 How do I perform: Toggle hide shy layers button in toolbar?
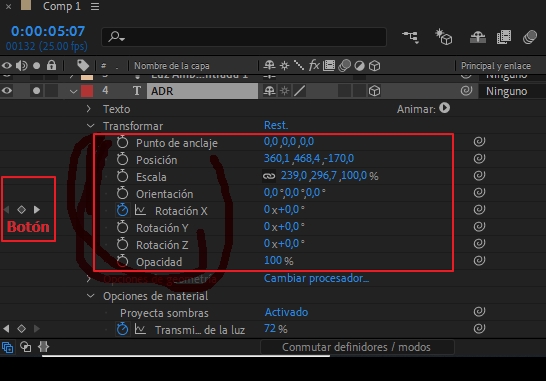[478, 37]
